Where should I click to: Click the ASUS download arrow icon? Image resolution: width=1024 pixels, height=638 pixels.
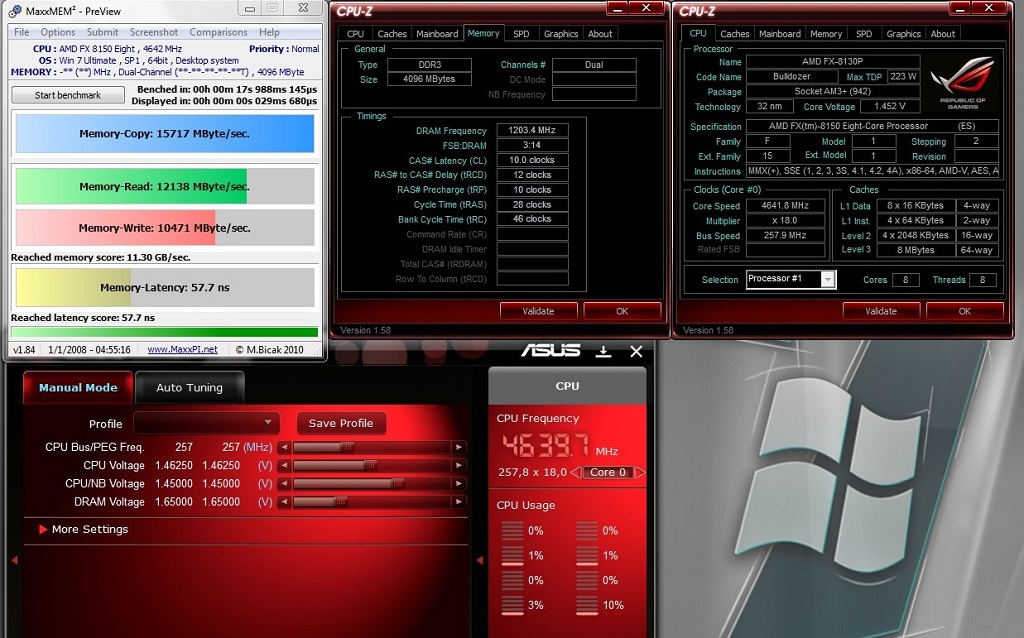click(x=603, y=351)
